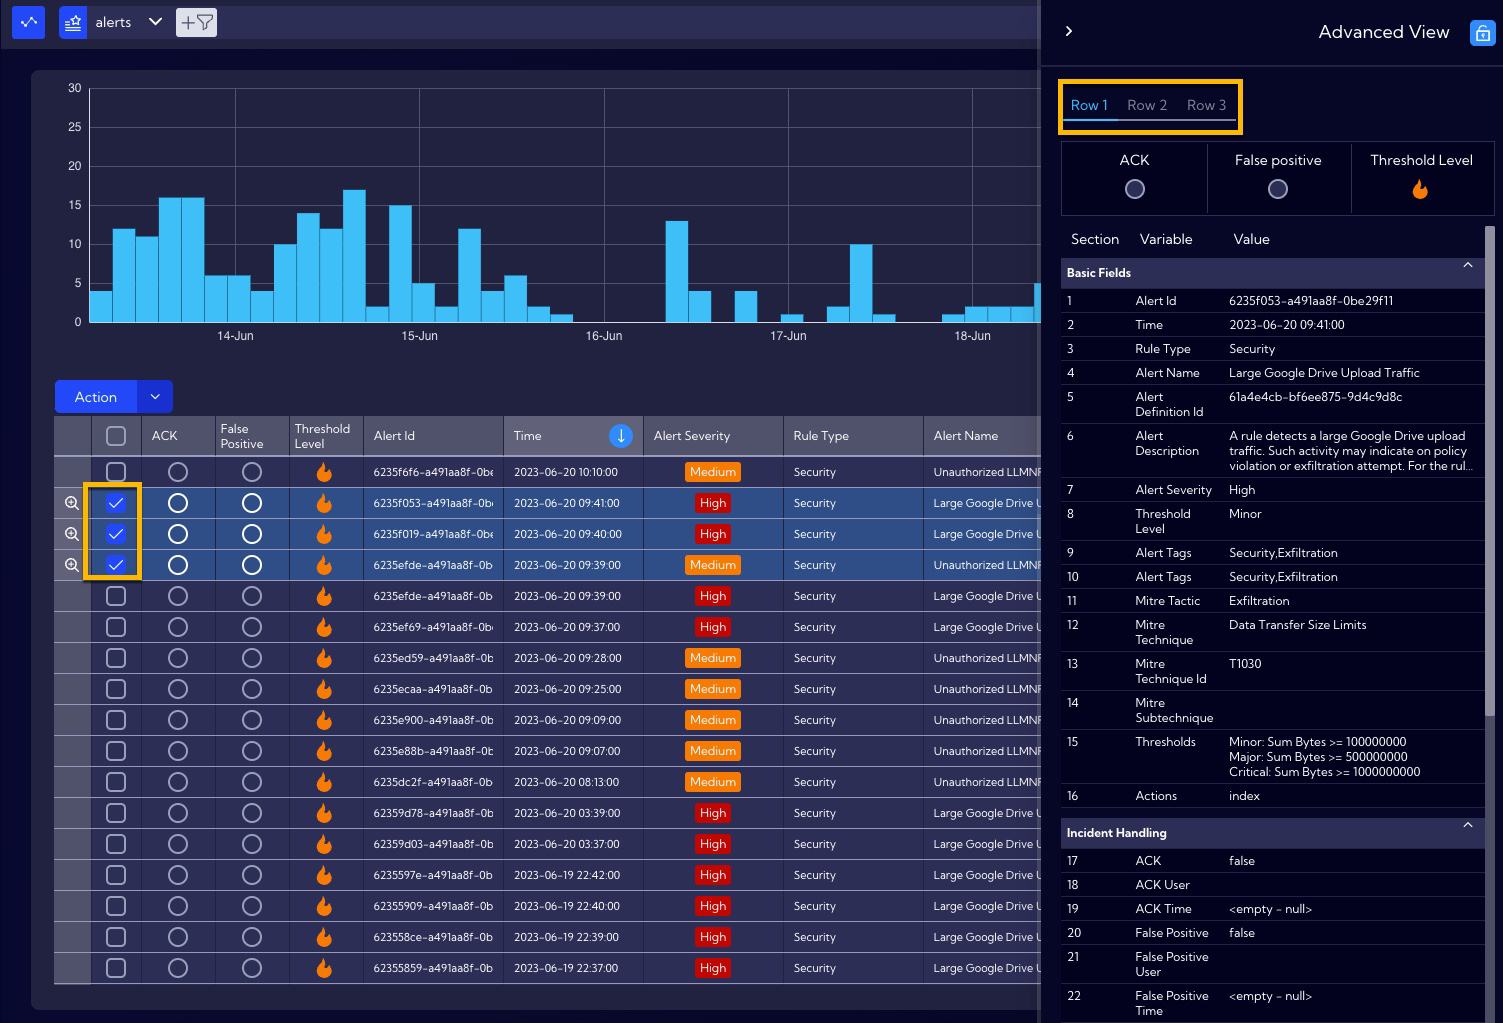Click the flame icon in the 09:37:00 row
The width and height of the screenshot is (1503, 1023).
324,627
